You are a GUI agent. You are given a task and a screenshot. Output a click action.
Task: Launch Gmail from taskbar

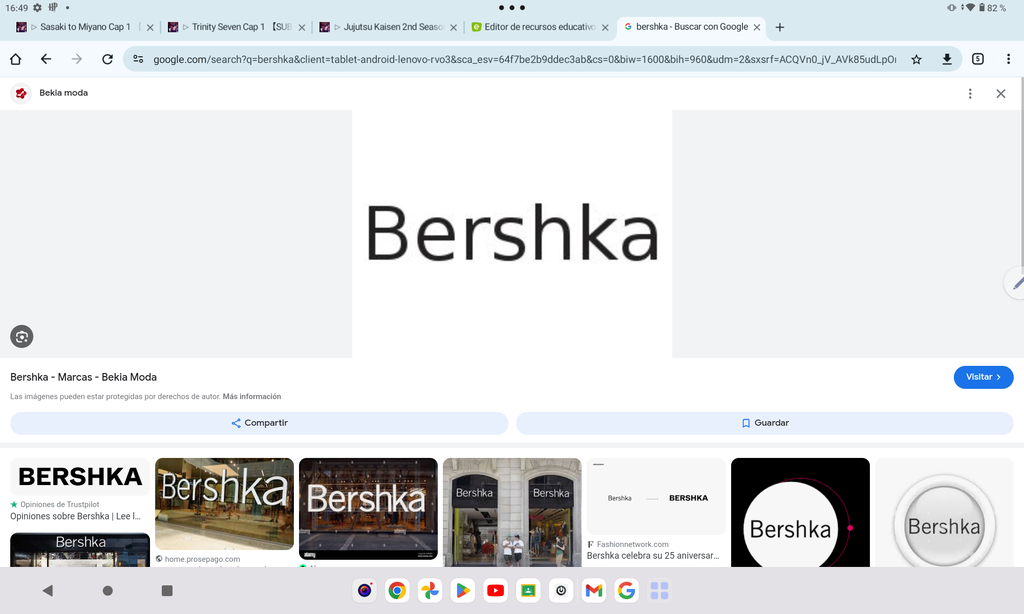coord(594,590)
